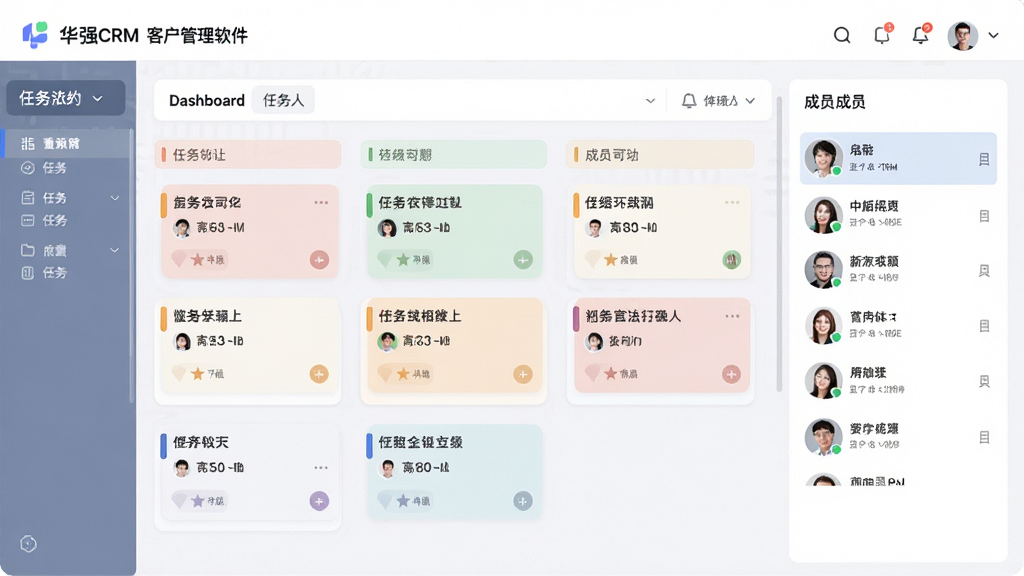Expand the sidebar folder item chevron
1024x576 pixels.
point(115,250)
